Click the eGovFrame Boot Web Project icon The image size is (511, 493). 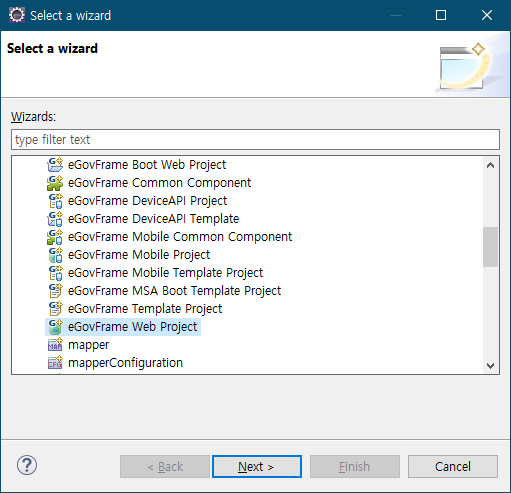[x=55, y=165]
